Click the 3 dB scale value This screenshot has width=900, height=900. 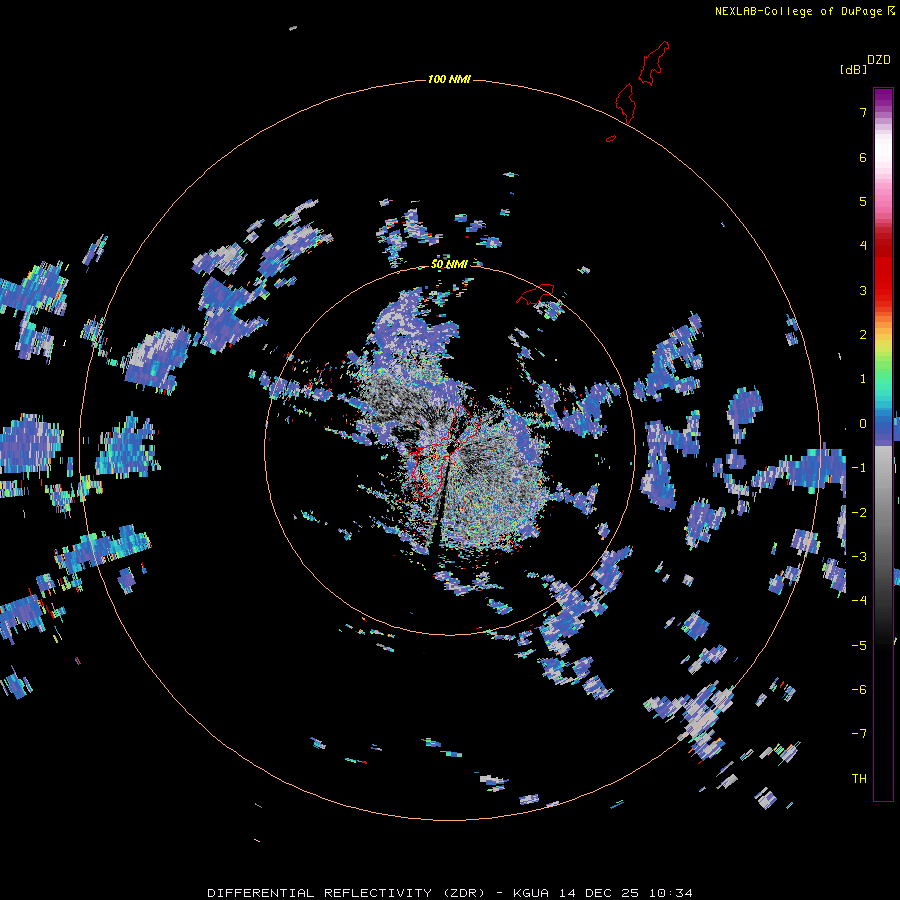point(863,290)
